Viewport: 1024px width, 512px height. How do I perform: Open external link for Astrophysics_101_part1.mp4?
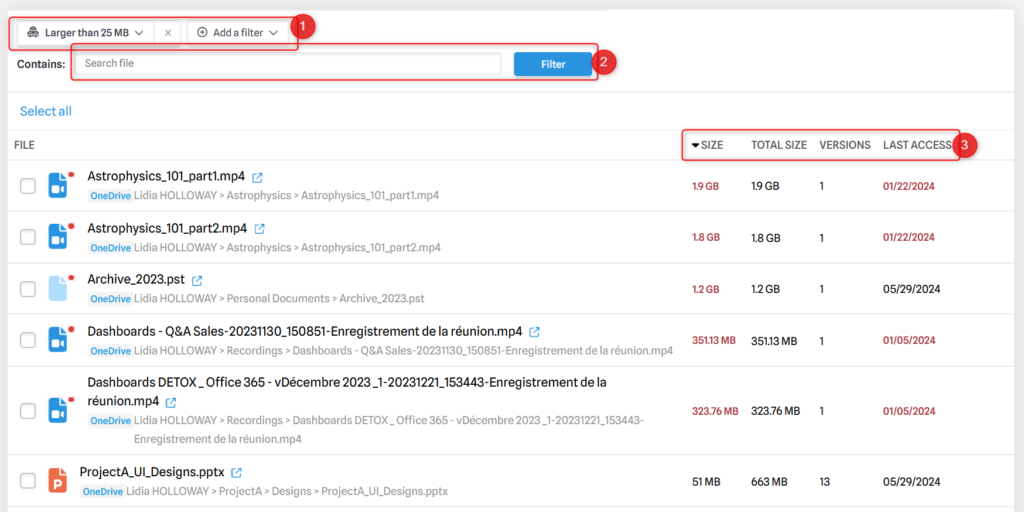pyautogui.click(x=258, y=177)
